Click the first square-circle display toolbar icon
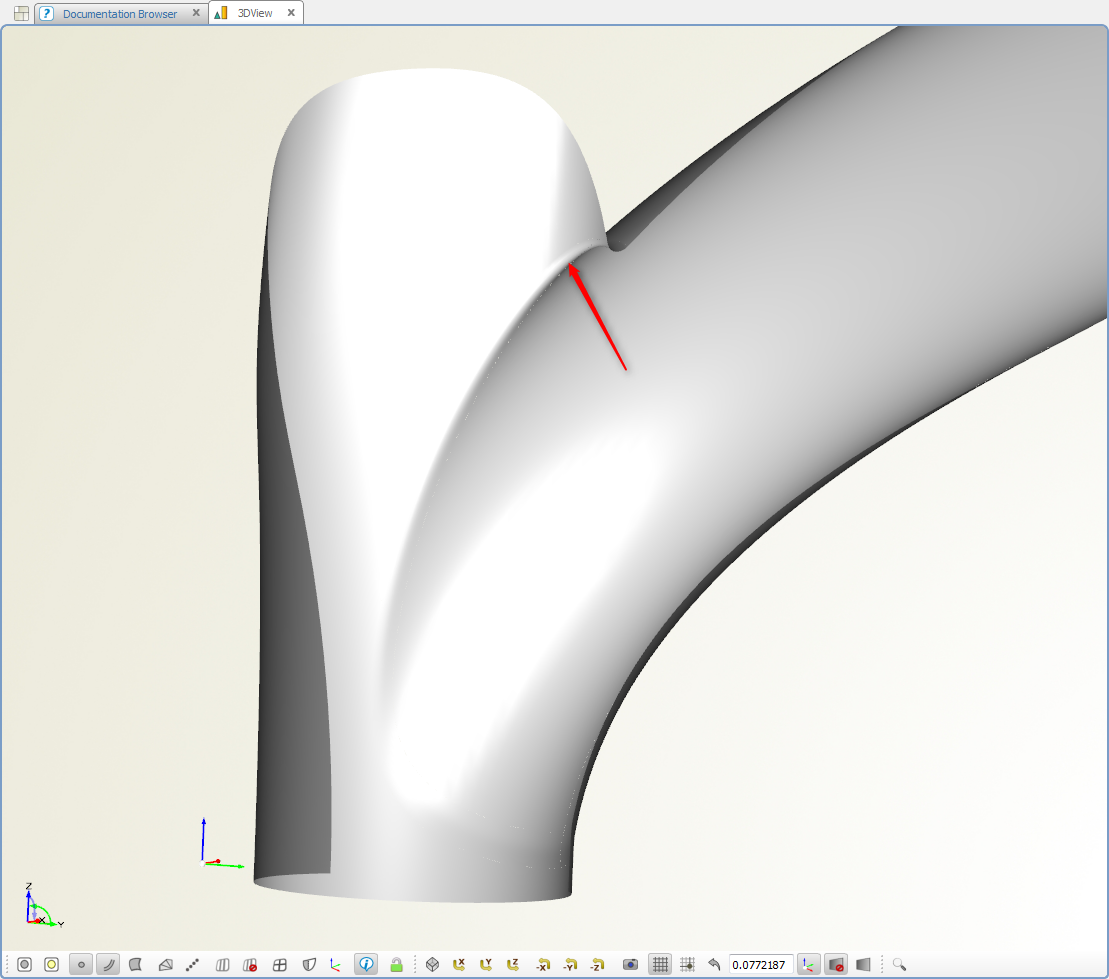 point(25,964)
